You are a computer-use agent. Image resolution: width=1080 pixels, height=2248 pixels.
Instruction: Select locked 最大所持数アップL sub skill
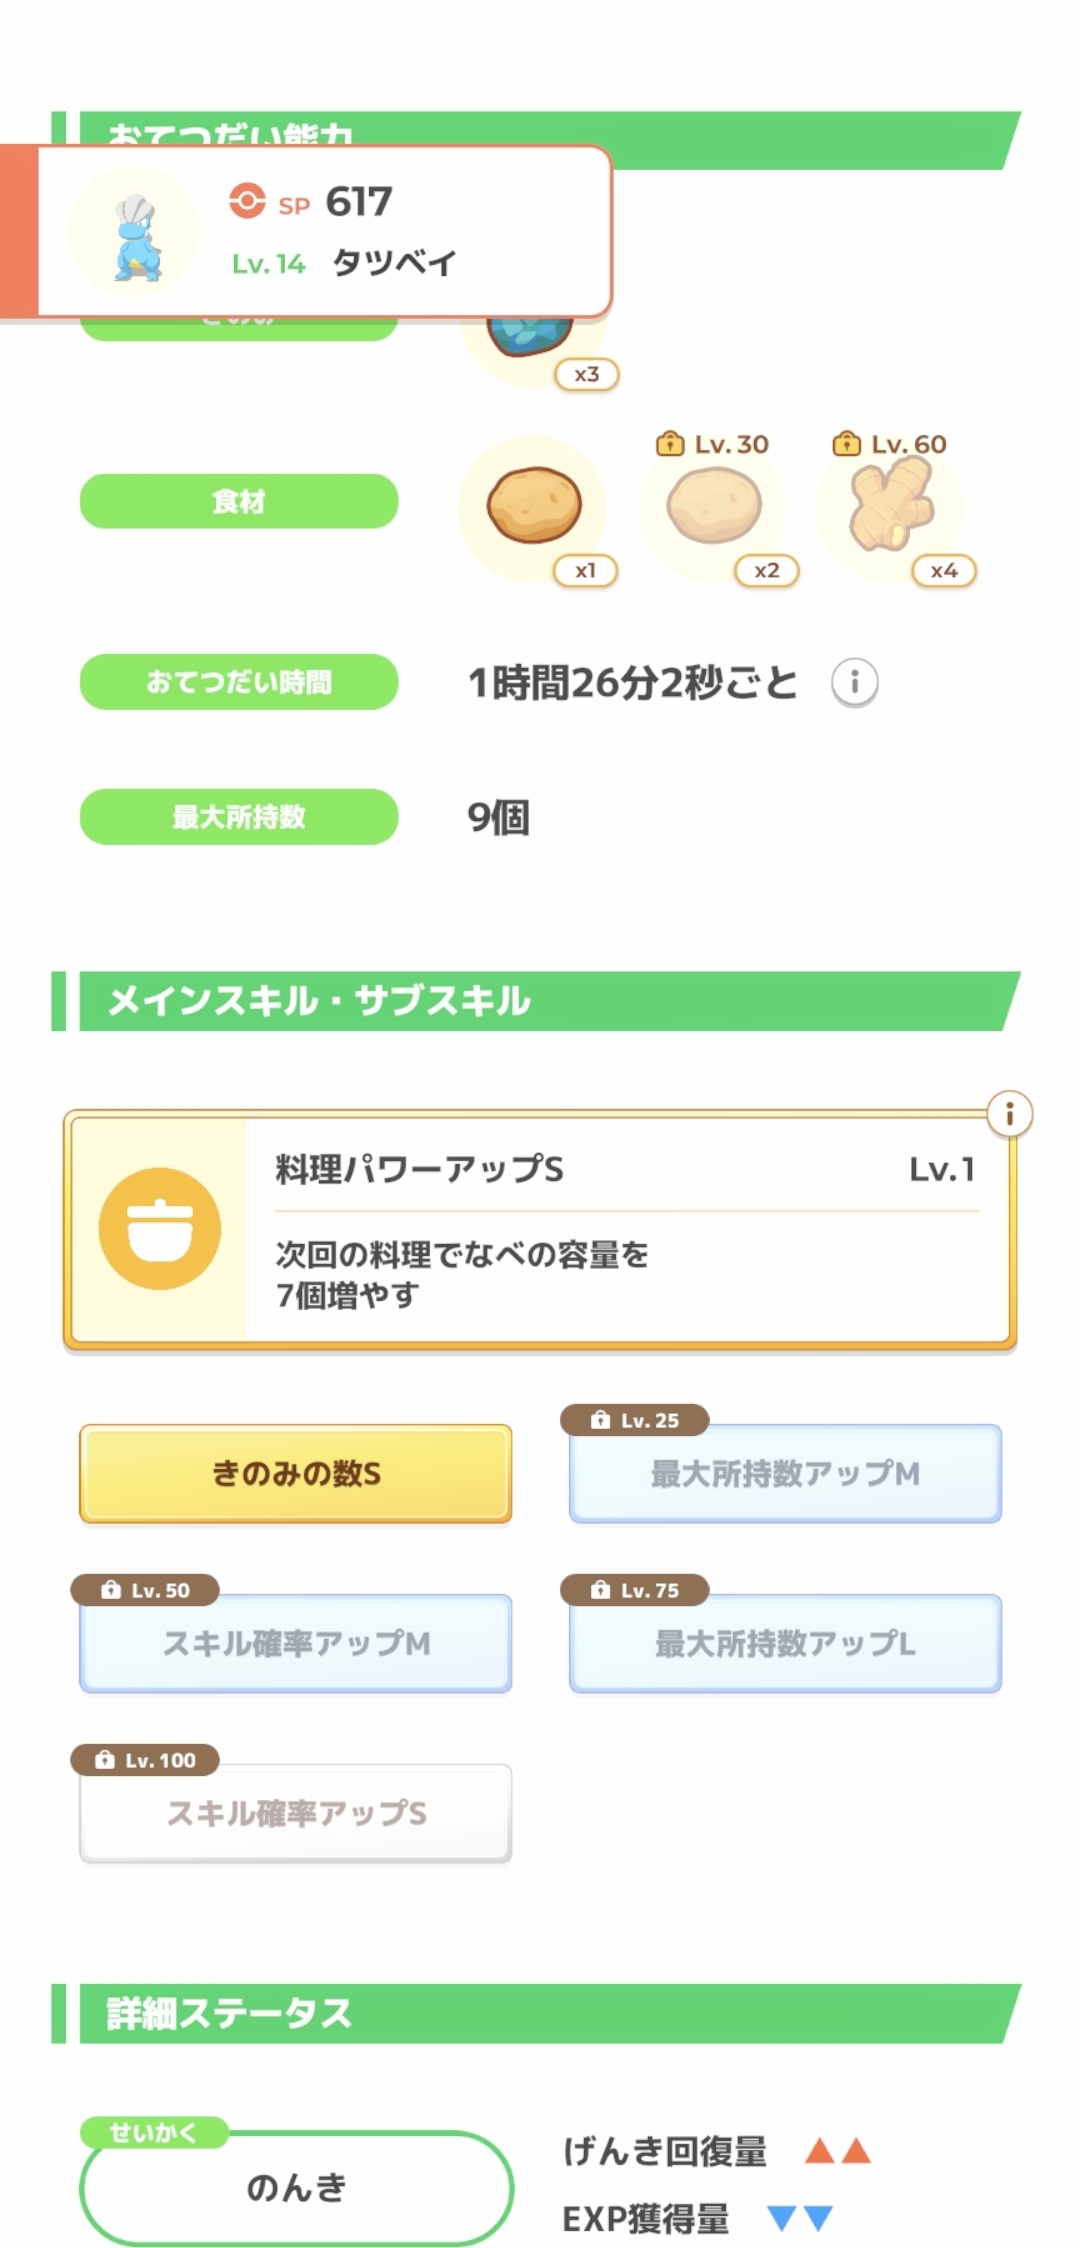click(785, 1644)
